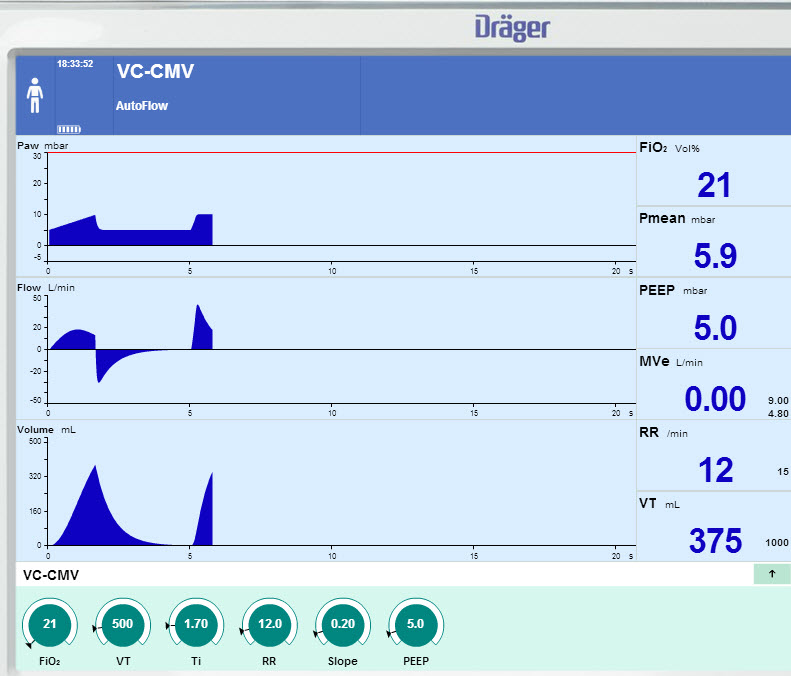791x676 pixels.
Task: Select the measured PEEP value 5.0
Action: (715, 328)
